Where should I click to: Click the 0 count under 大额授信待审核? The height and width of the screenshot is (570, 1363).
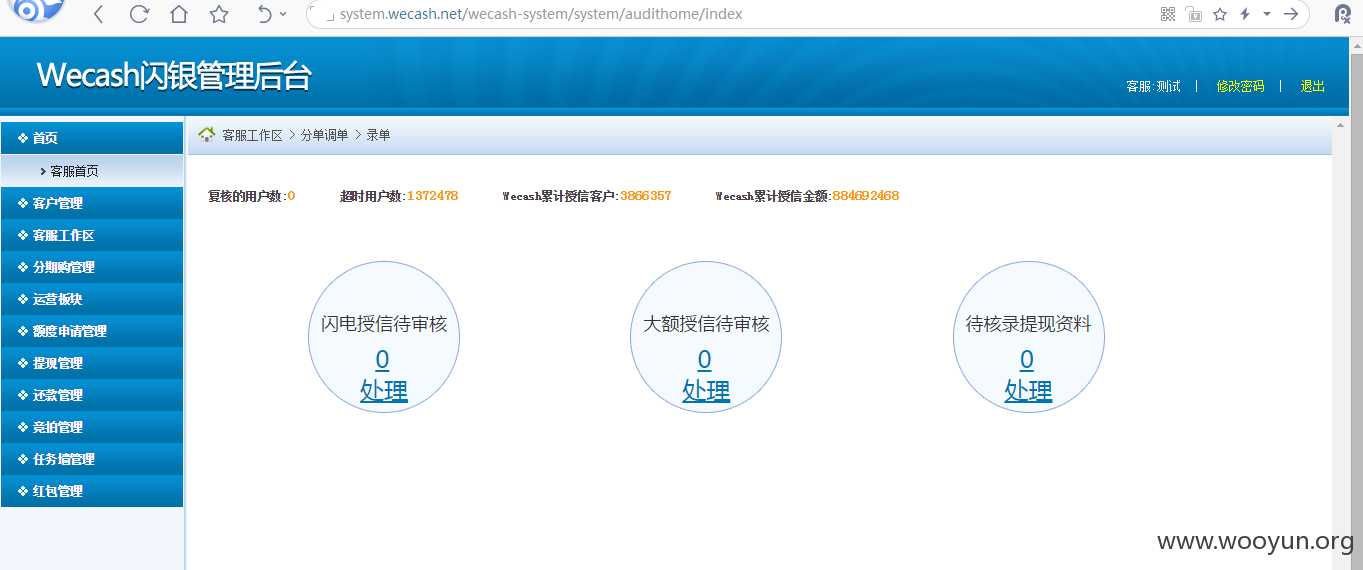point(705,360)
